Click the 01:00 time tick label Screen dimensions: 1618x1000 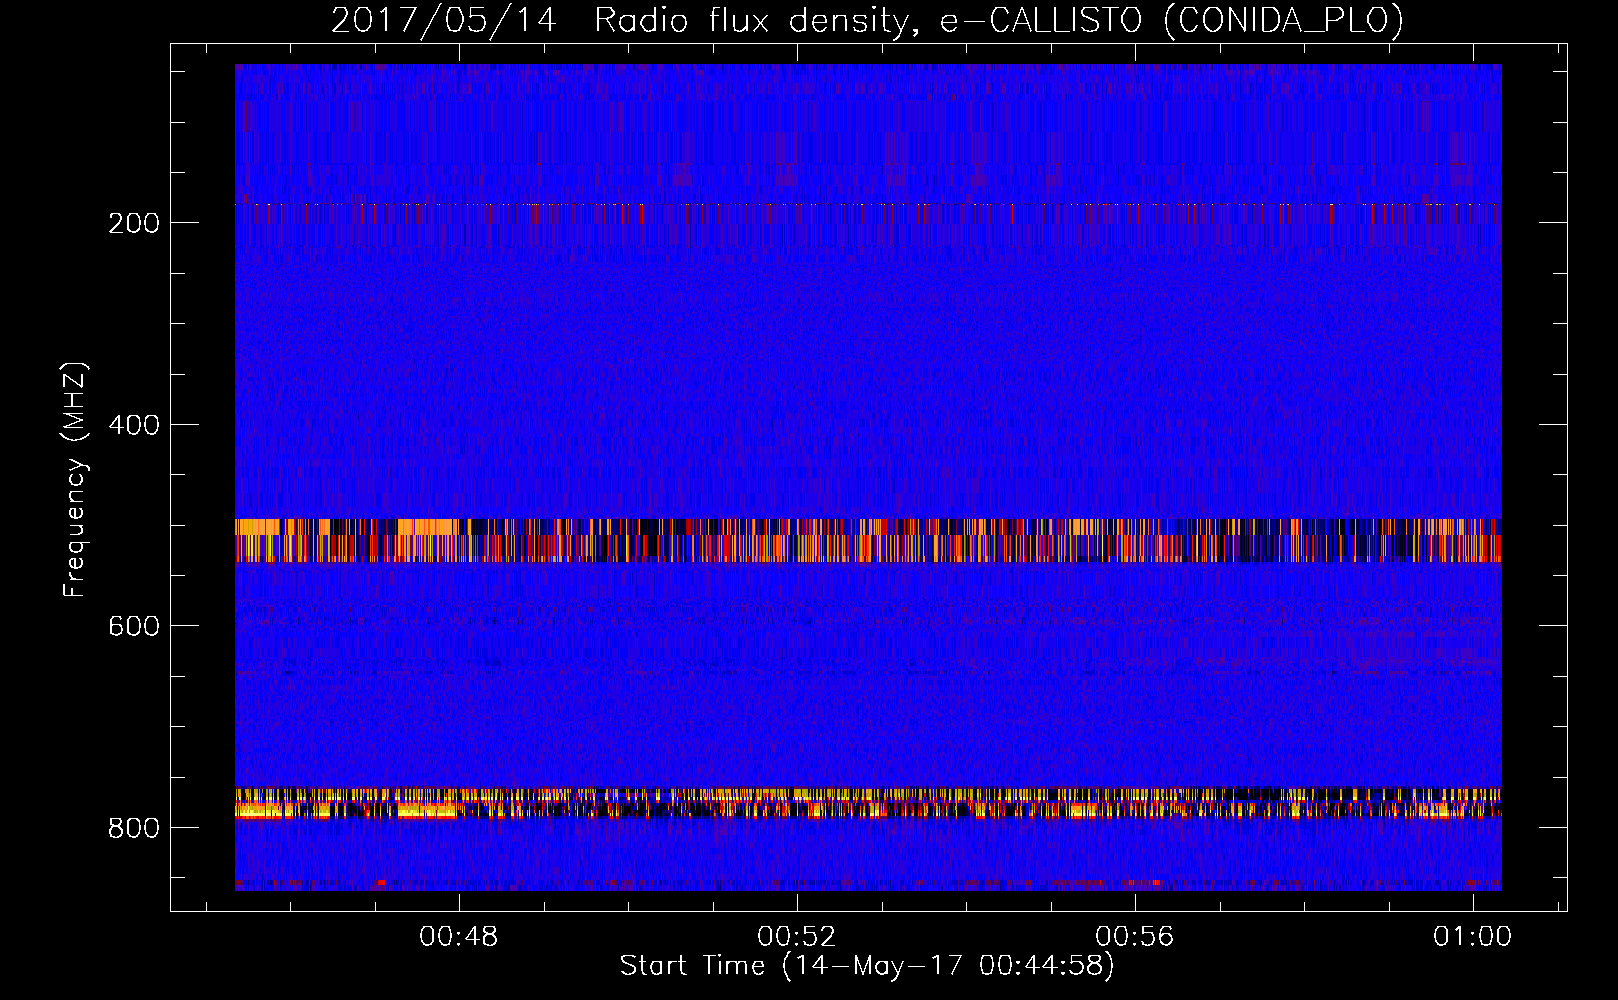pos(1473,937)
